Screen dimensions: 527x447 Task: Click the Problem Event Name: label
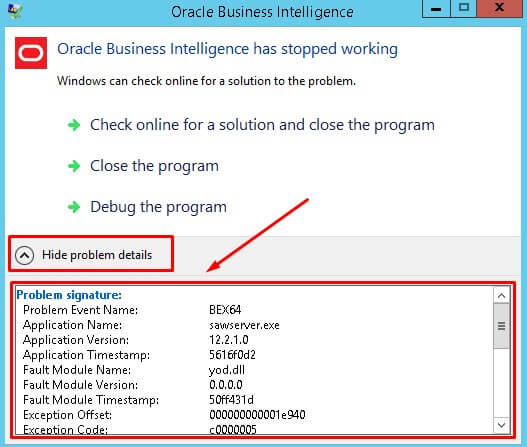81,310
